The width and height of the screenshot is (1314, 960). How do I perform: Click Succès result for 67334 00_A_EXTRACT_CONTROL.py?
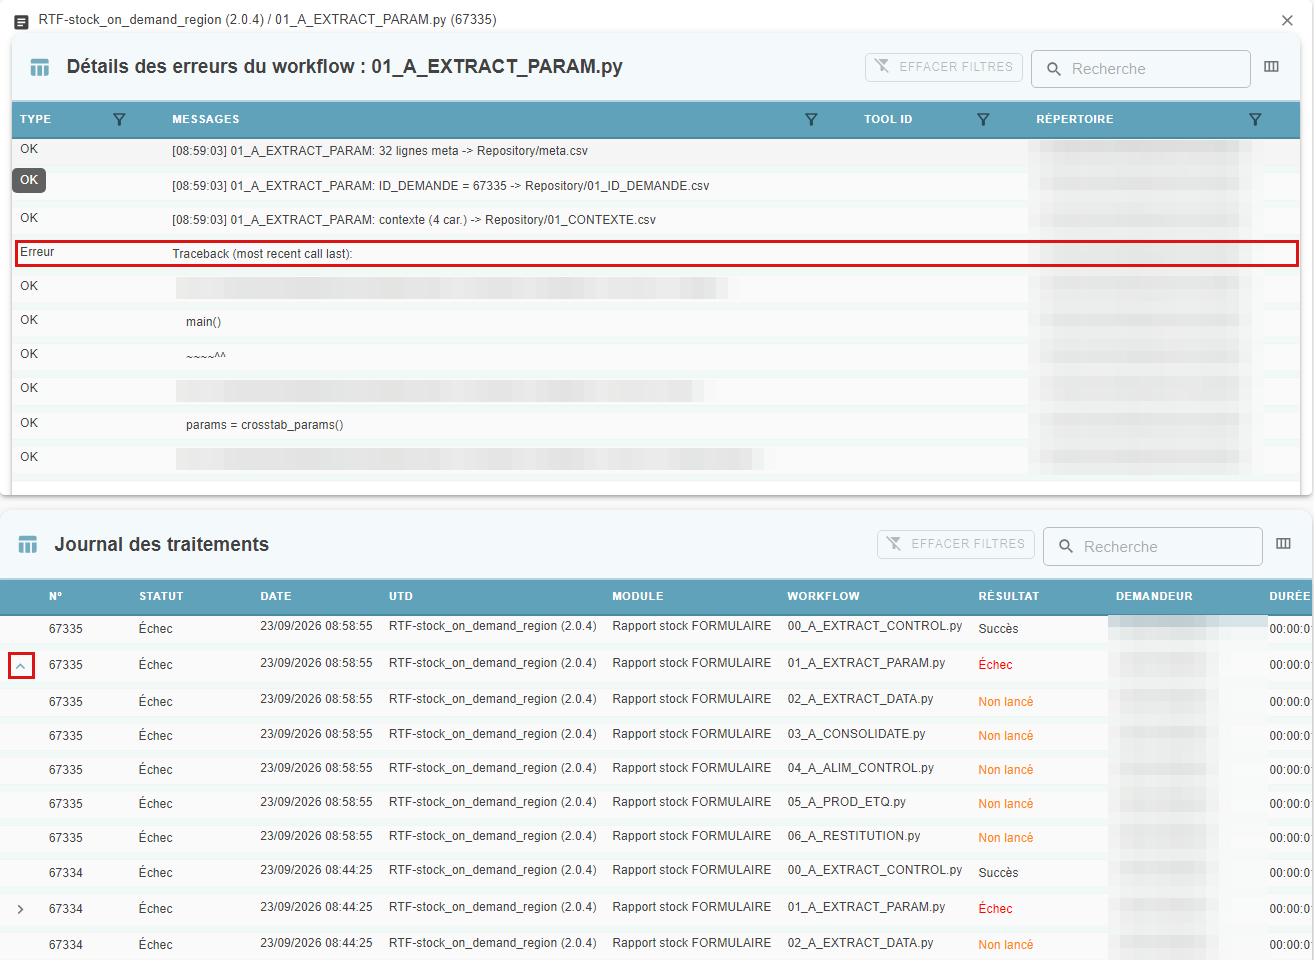point(998,873)
